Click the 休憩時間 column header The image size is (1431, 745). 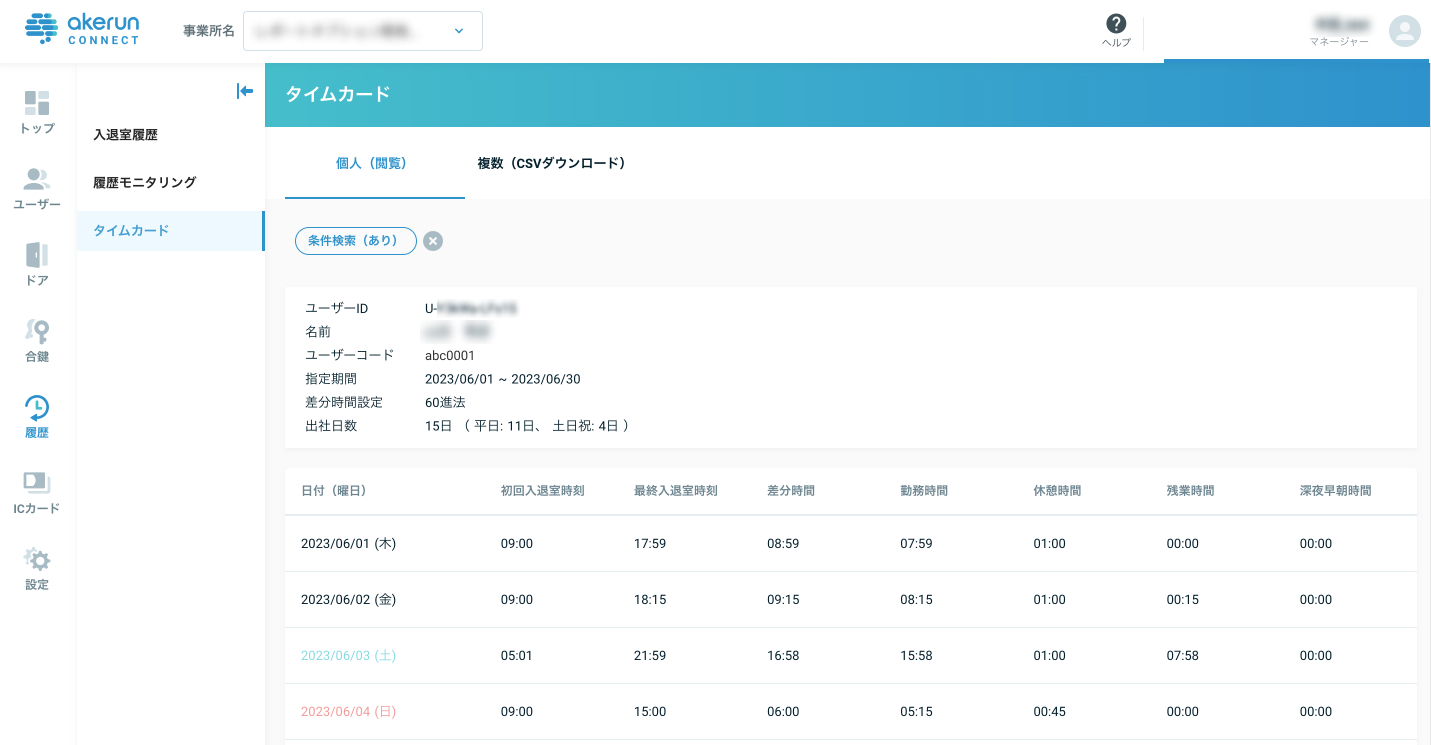coord(1057,491)
